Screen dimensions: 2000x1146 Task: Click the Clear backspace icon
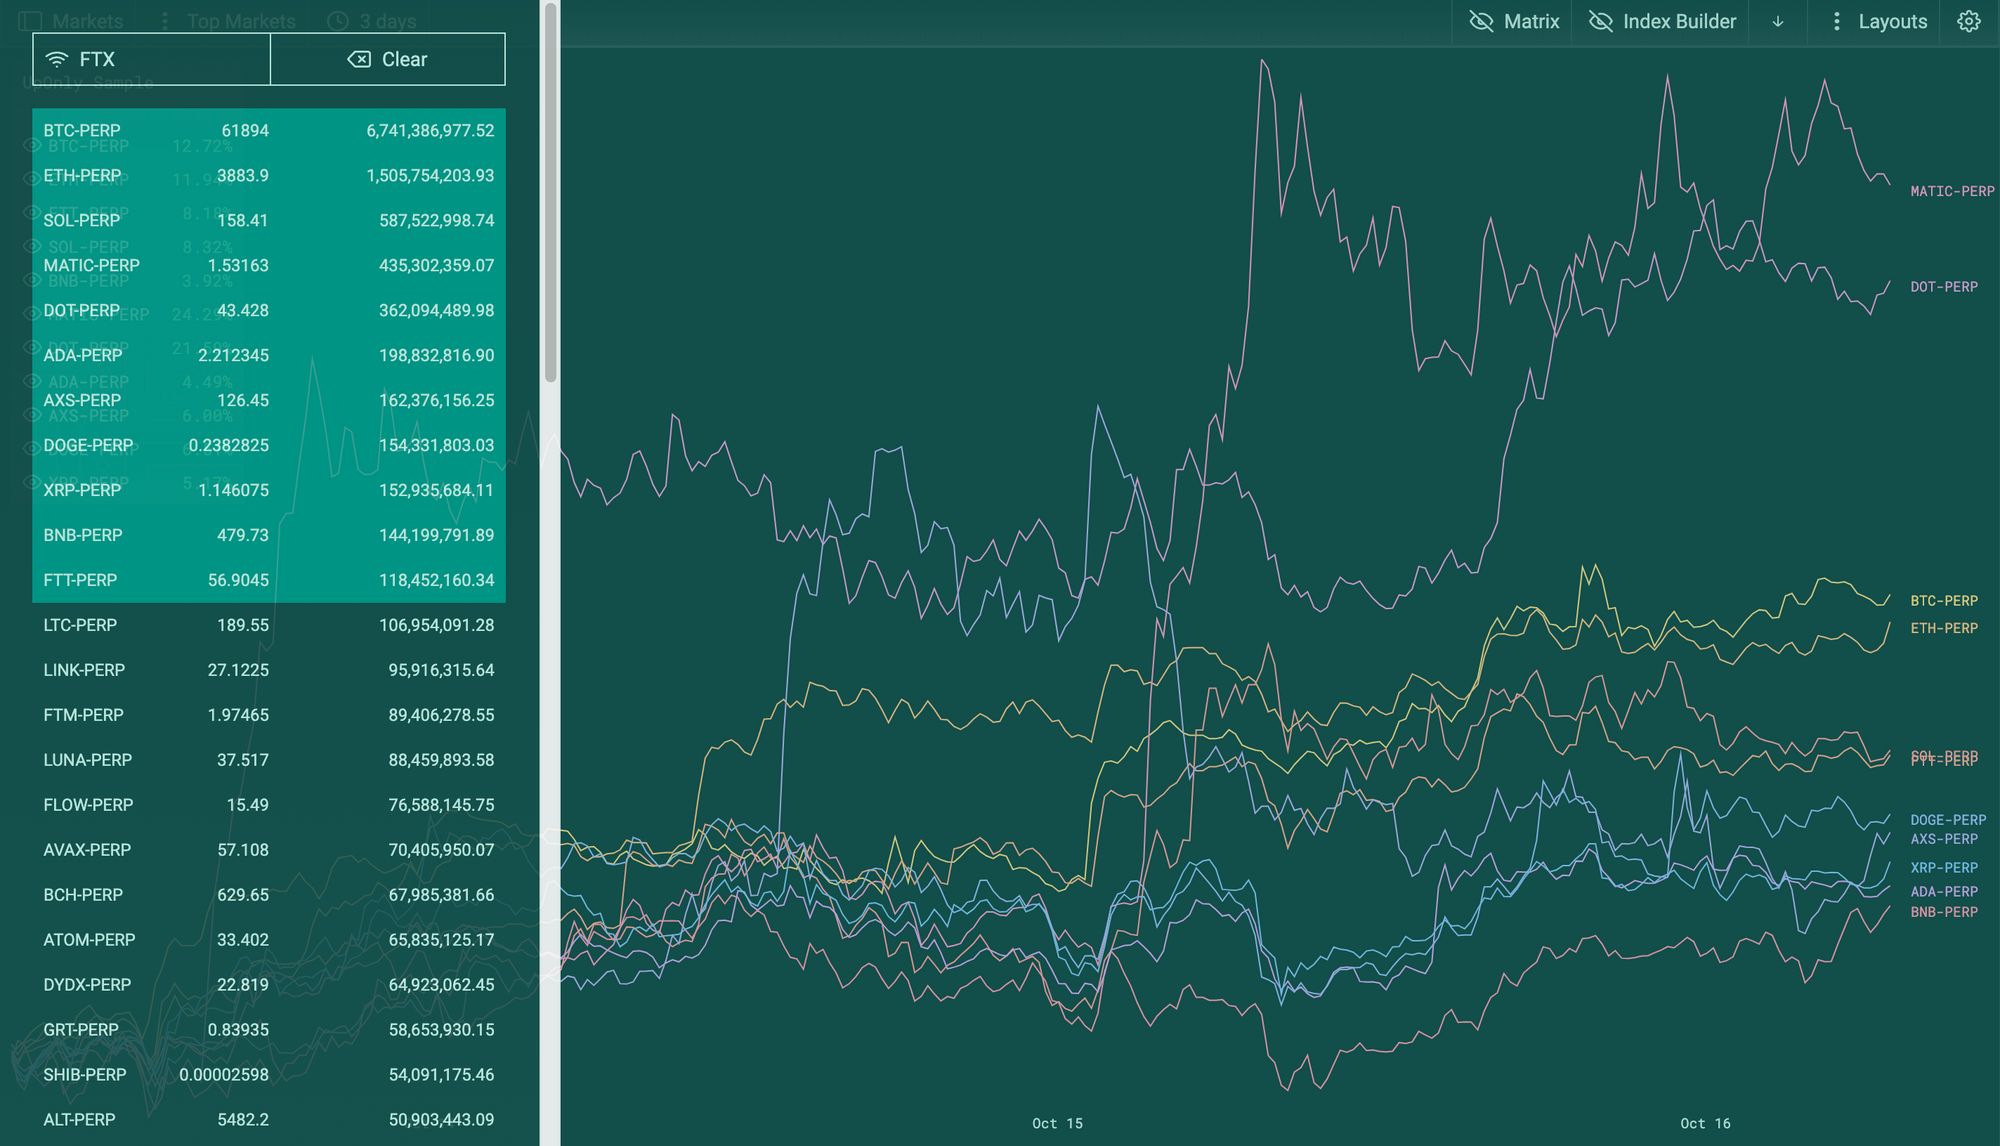click(359, 60)
